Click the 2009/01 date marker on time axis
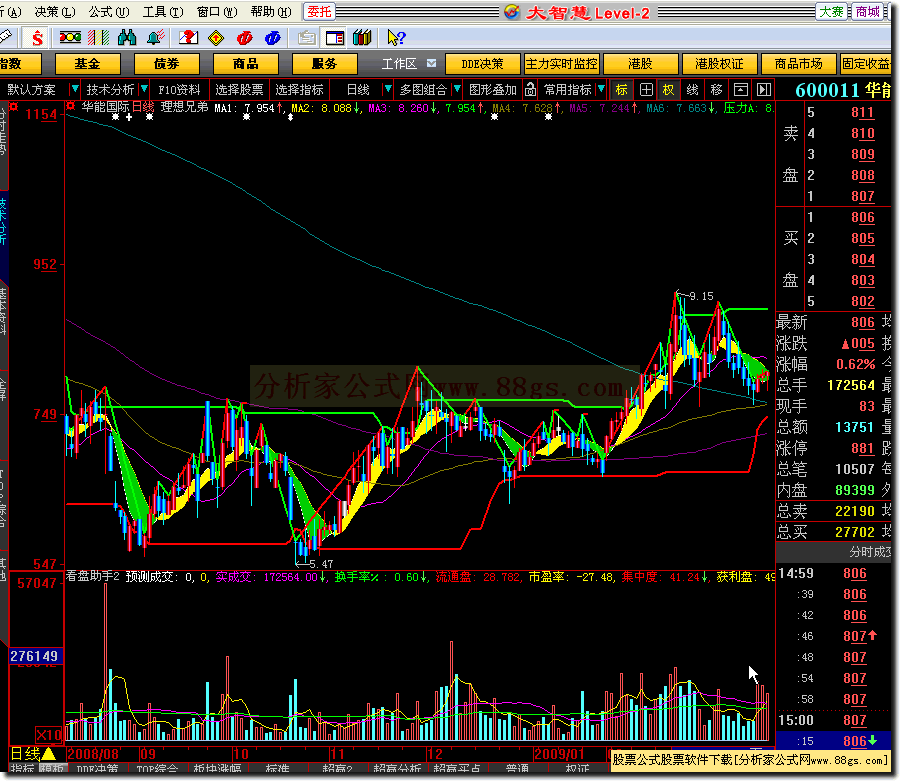Viewport: 903px width, 783px height. pos(559,754)
